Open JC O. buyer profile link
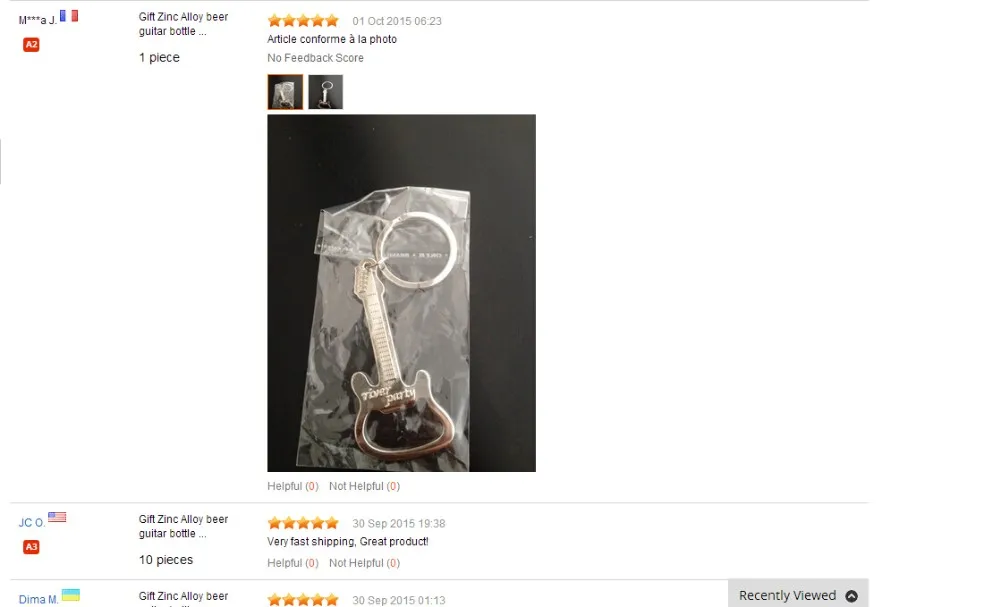 32,523
